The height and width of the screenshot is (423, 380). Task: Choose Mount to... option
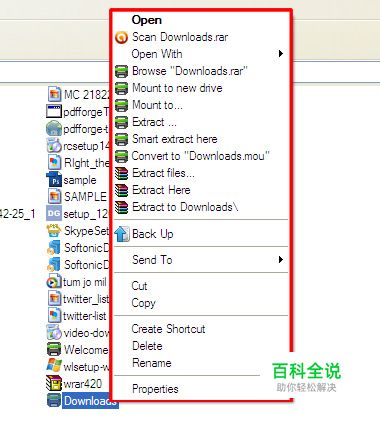(157, 105)
